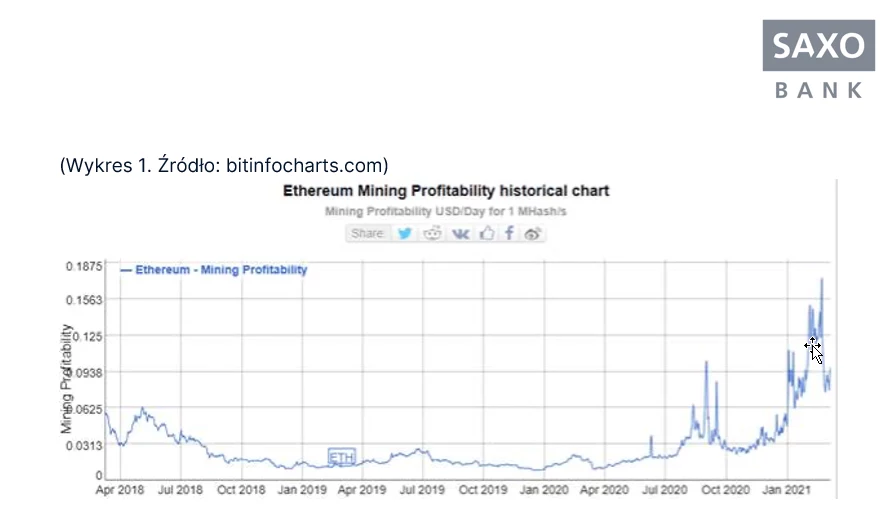The height and width of the screenshot is (514, 894).
Task: Open the Saxo Bank logo
Action: click(x=819, y=60)
